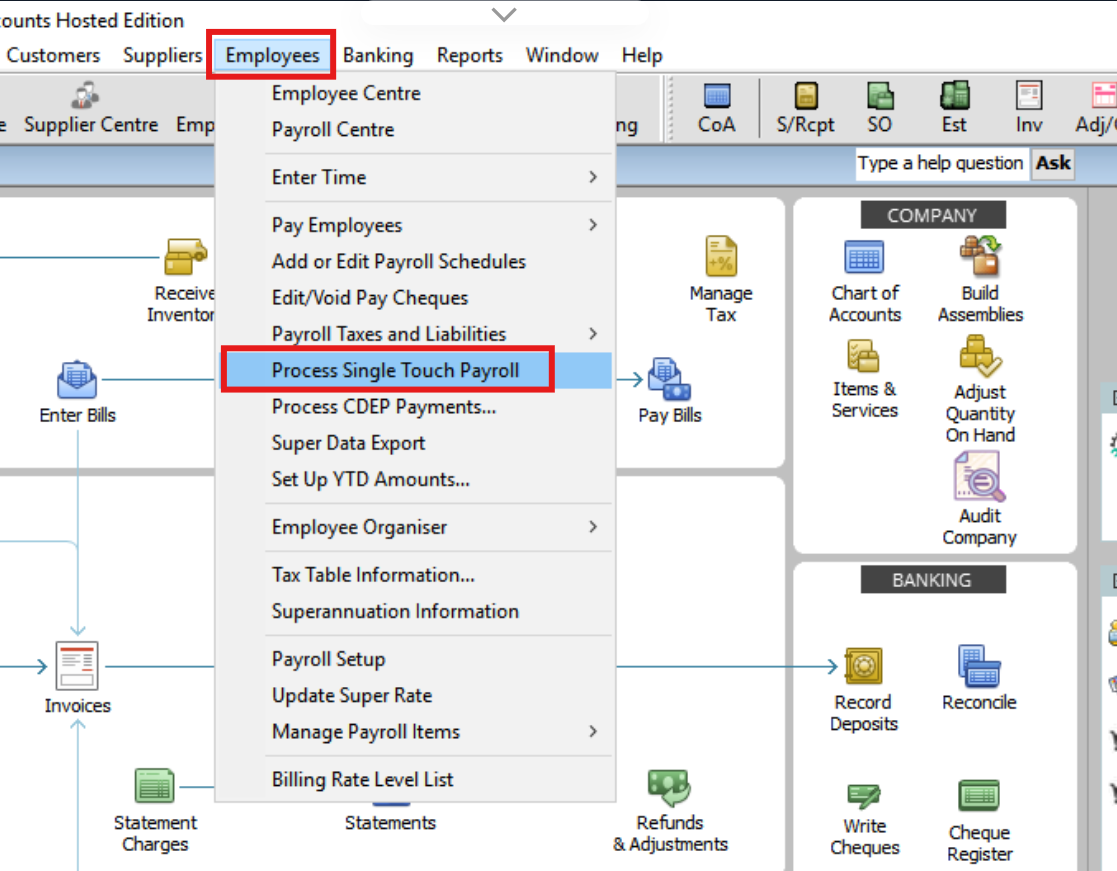Image resolution: width=1117 pixels, height=871 pixels.
Task: Click the S/Rcpt toolbar icon
Action: [x=806, y=96]
